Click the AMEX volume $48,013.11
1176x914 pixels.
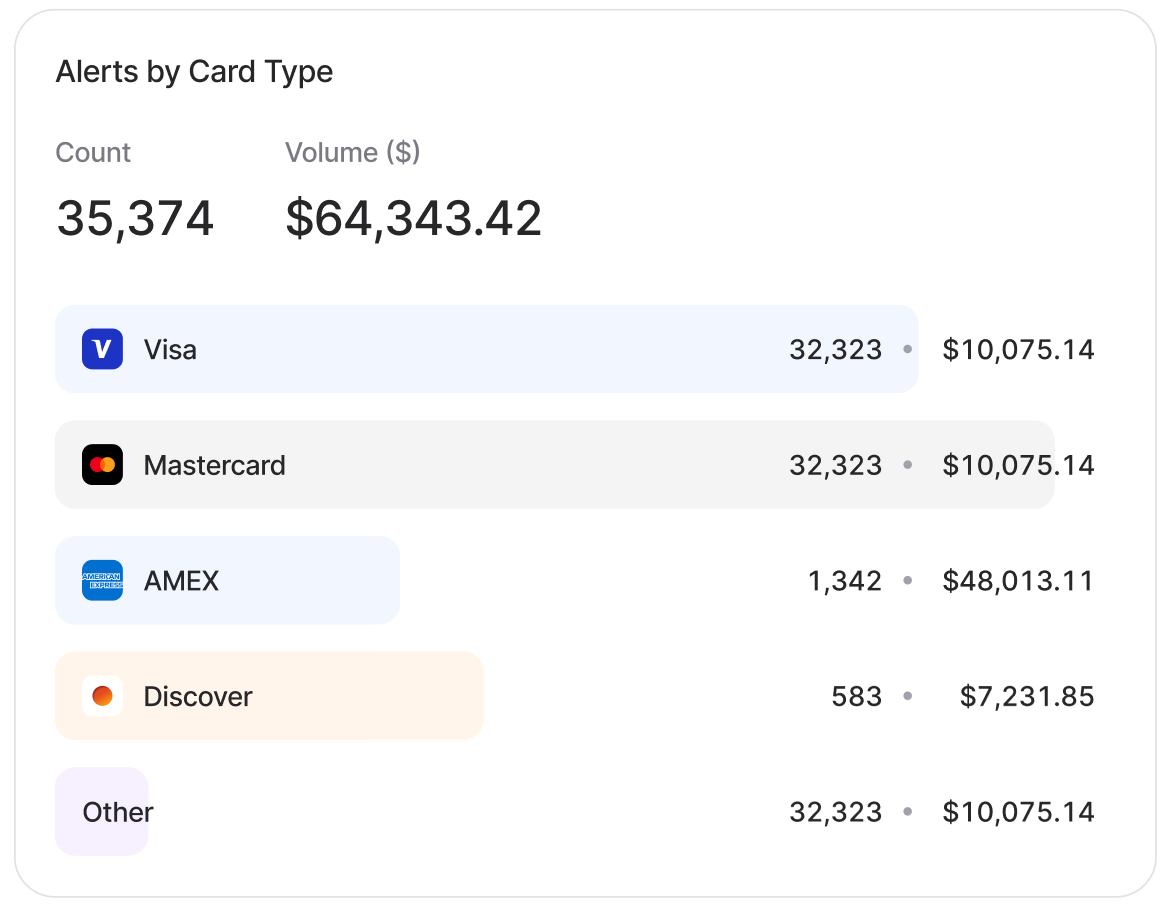click(1018, 581)
